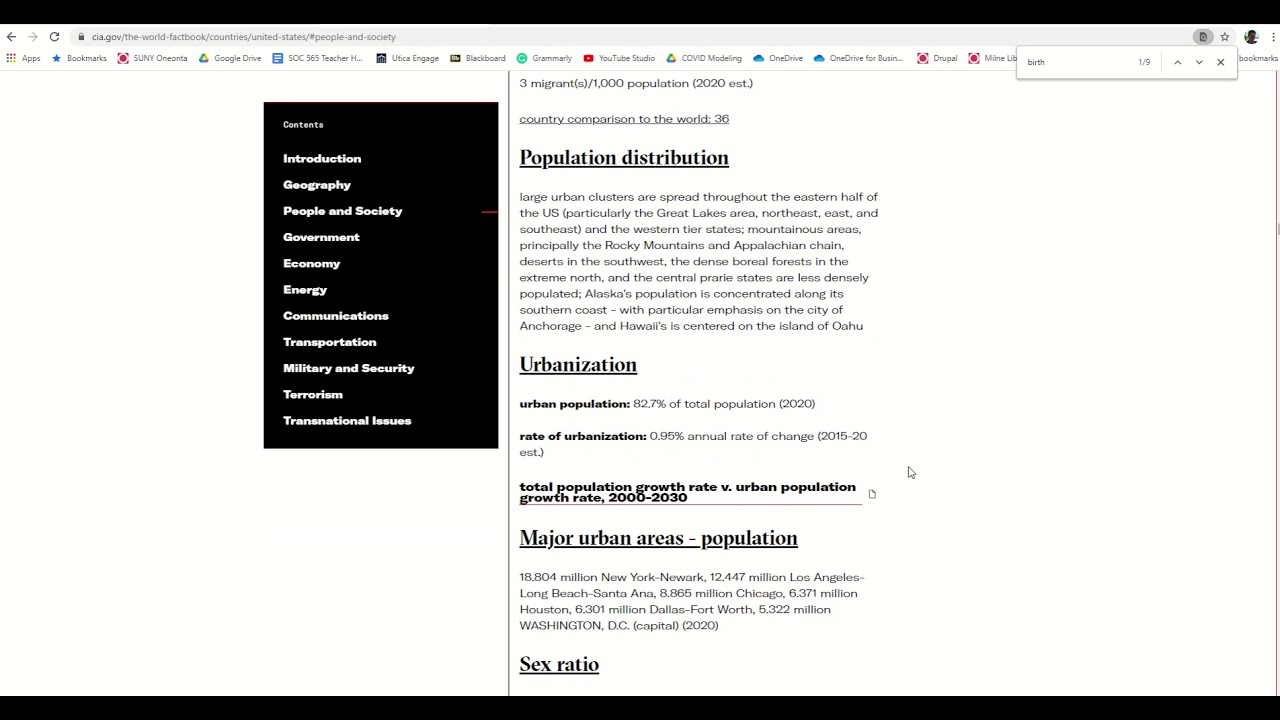Open the Bookmarks star folder
Screen dimensions: 1280x720
79,58
